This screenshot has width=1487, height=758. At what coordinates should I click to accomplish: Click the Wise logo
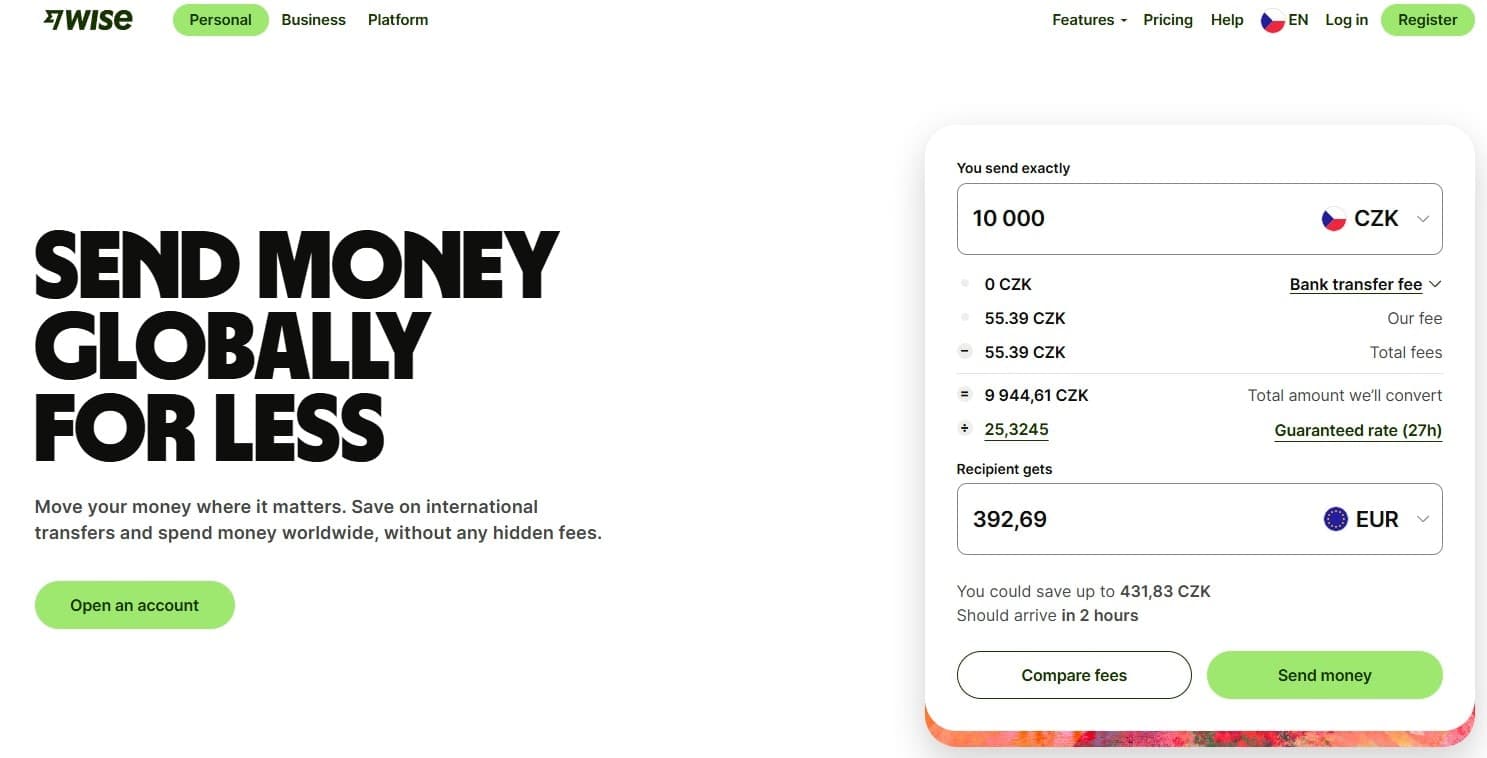[88, 20]
